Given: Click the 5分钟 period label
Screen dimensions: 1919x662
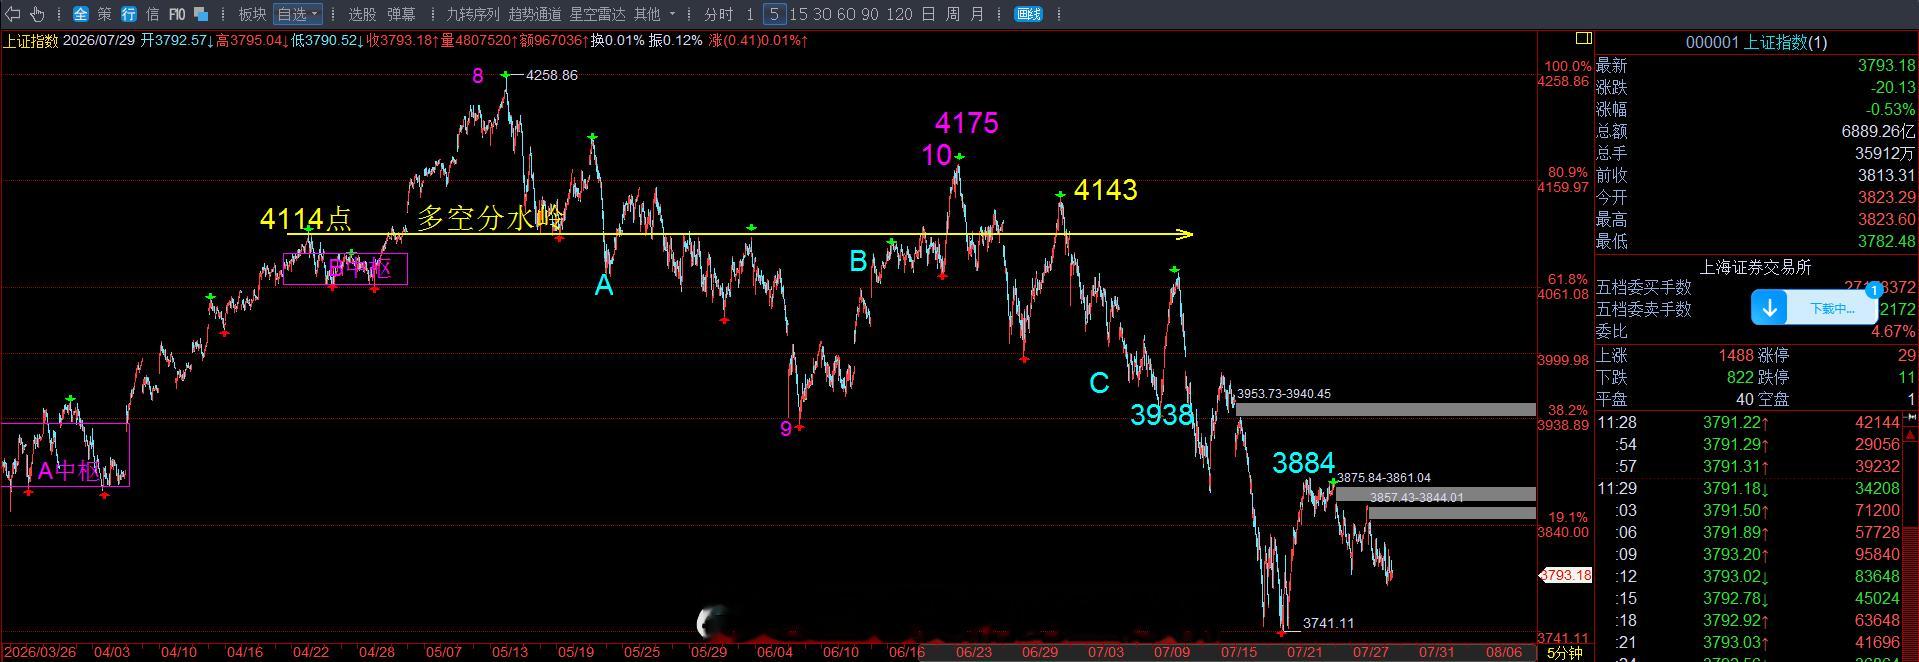Looking at the screenshot, I should click(1565, 653).
